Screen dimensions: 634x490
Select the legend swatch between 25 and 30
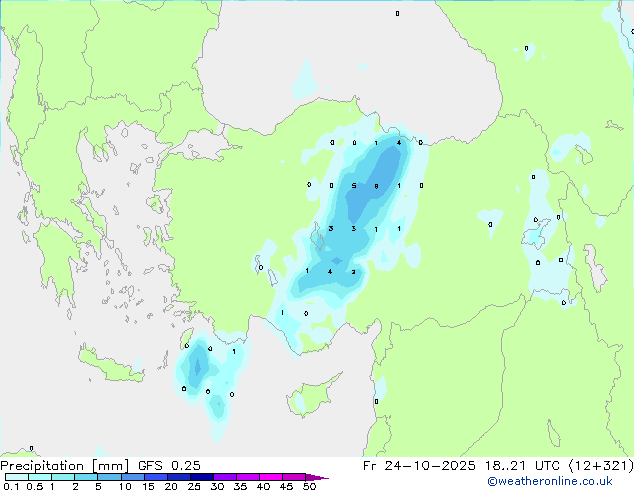pyautogui.click(x=201, y=477)
